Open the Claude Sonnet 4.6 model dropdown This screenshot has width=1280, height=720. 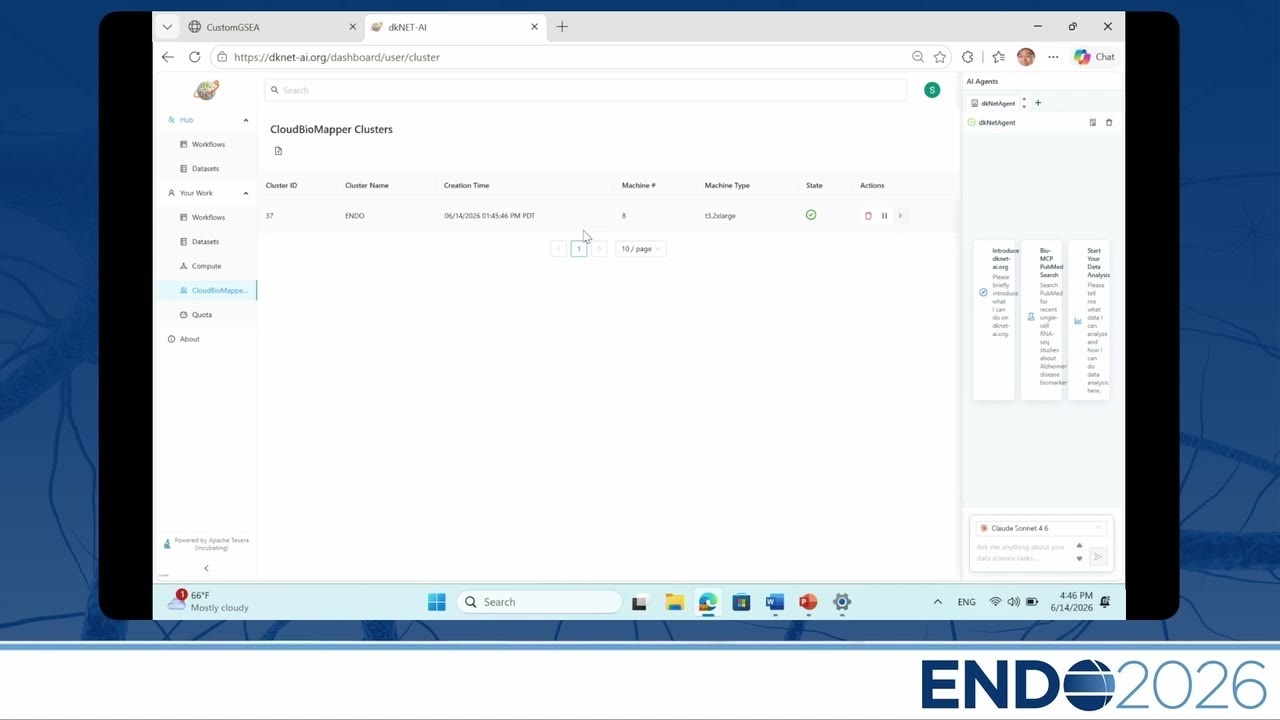point(1041,528)
